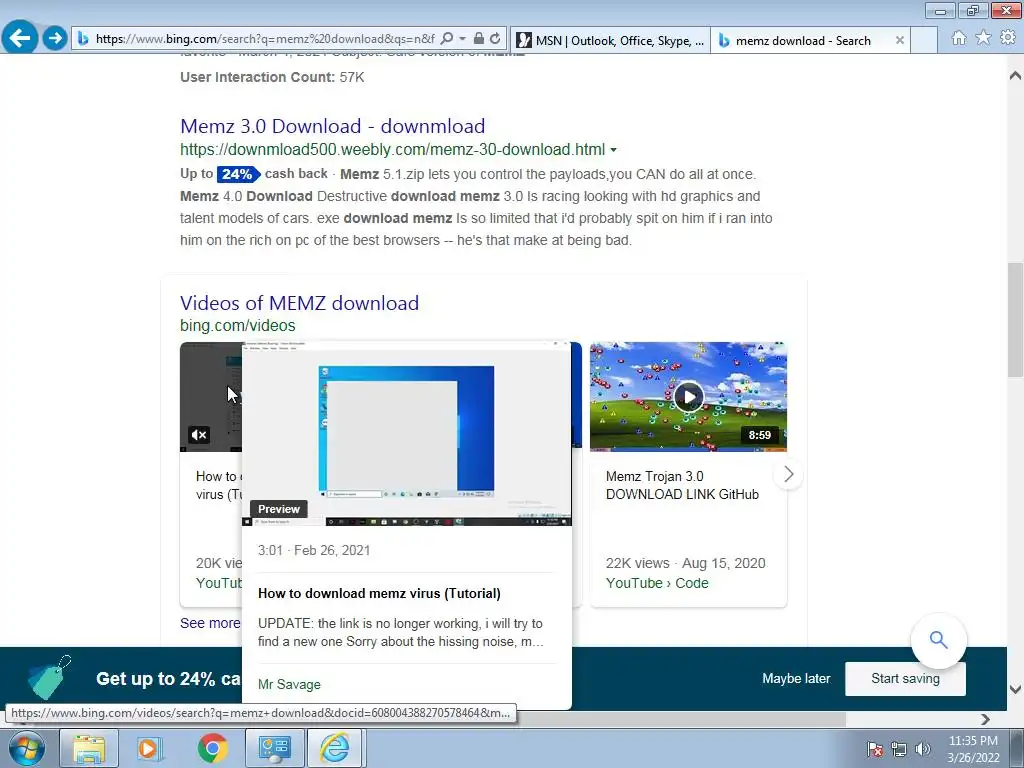
Task: Go forward using the browser Forward arrow
Action: [x=55, y=38]
